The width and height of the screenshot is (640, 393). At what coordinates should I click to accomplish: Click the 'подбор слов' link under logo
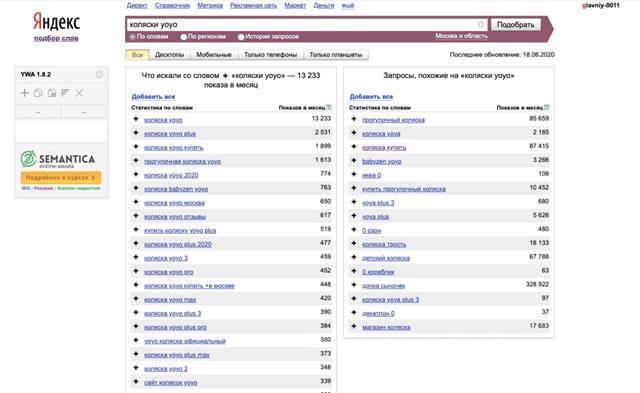point(56,38)
